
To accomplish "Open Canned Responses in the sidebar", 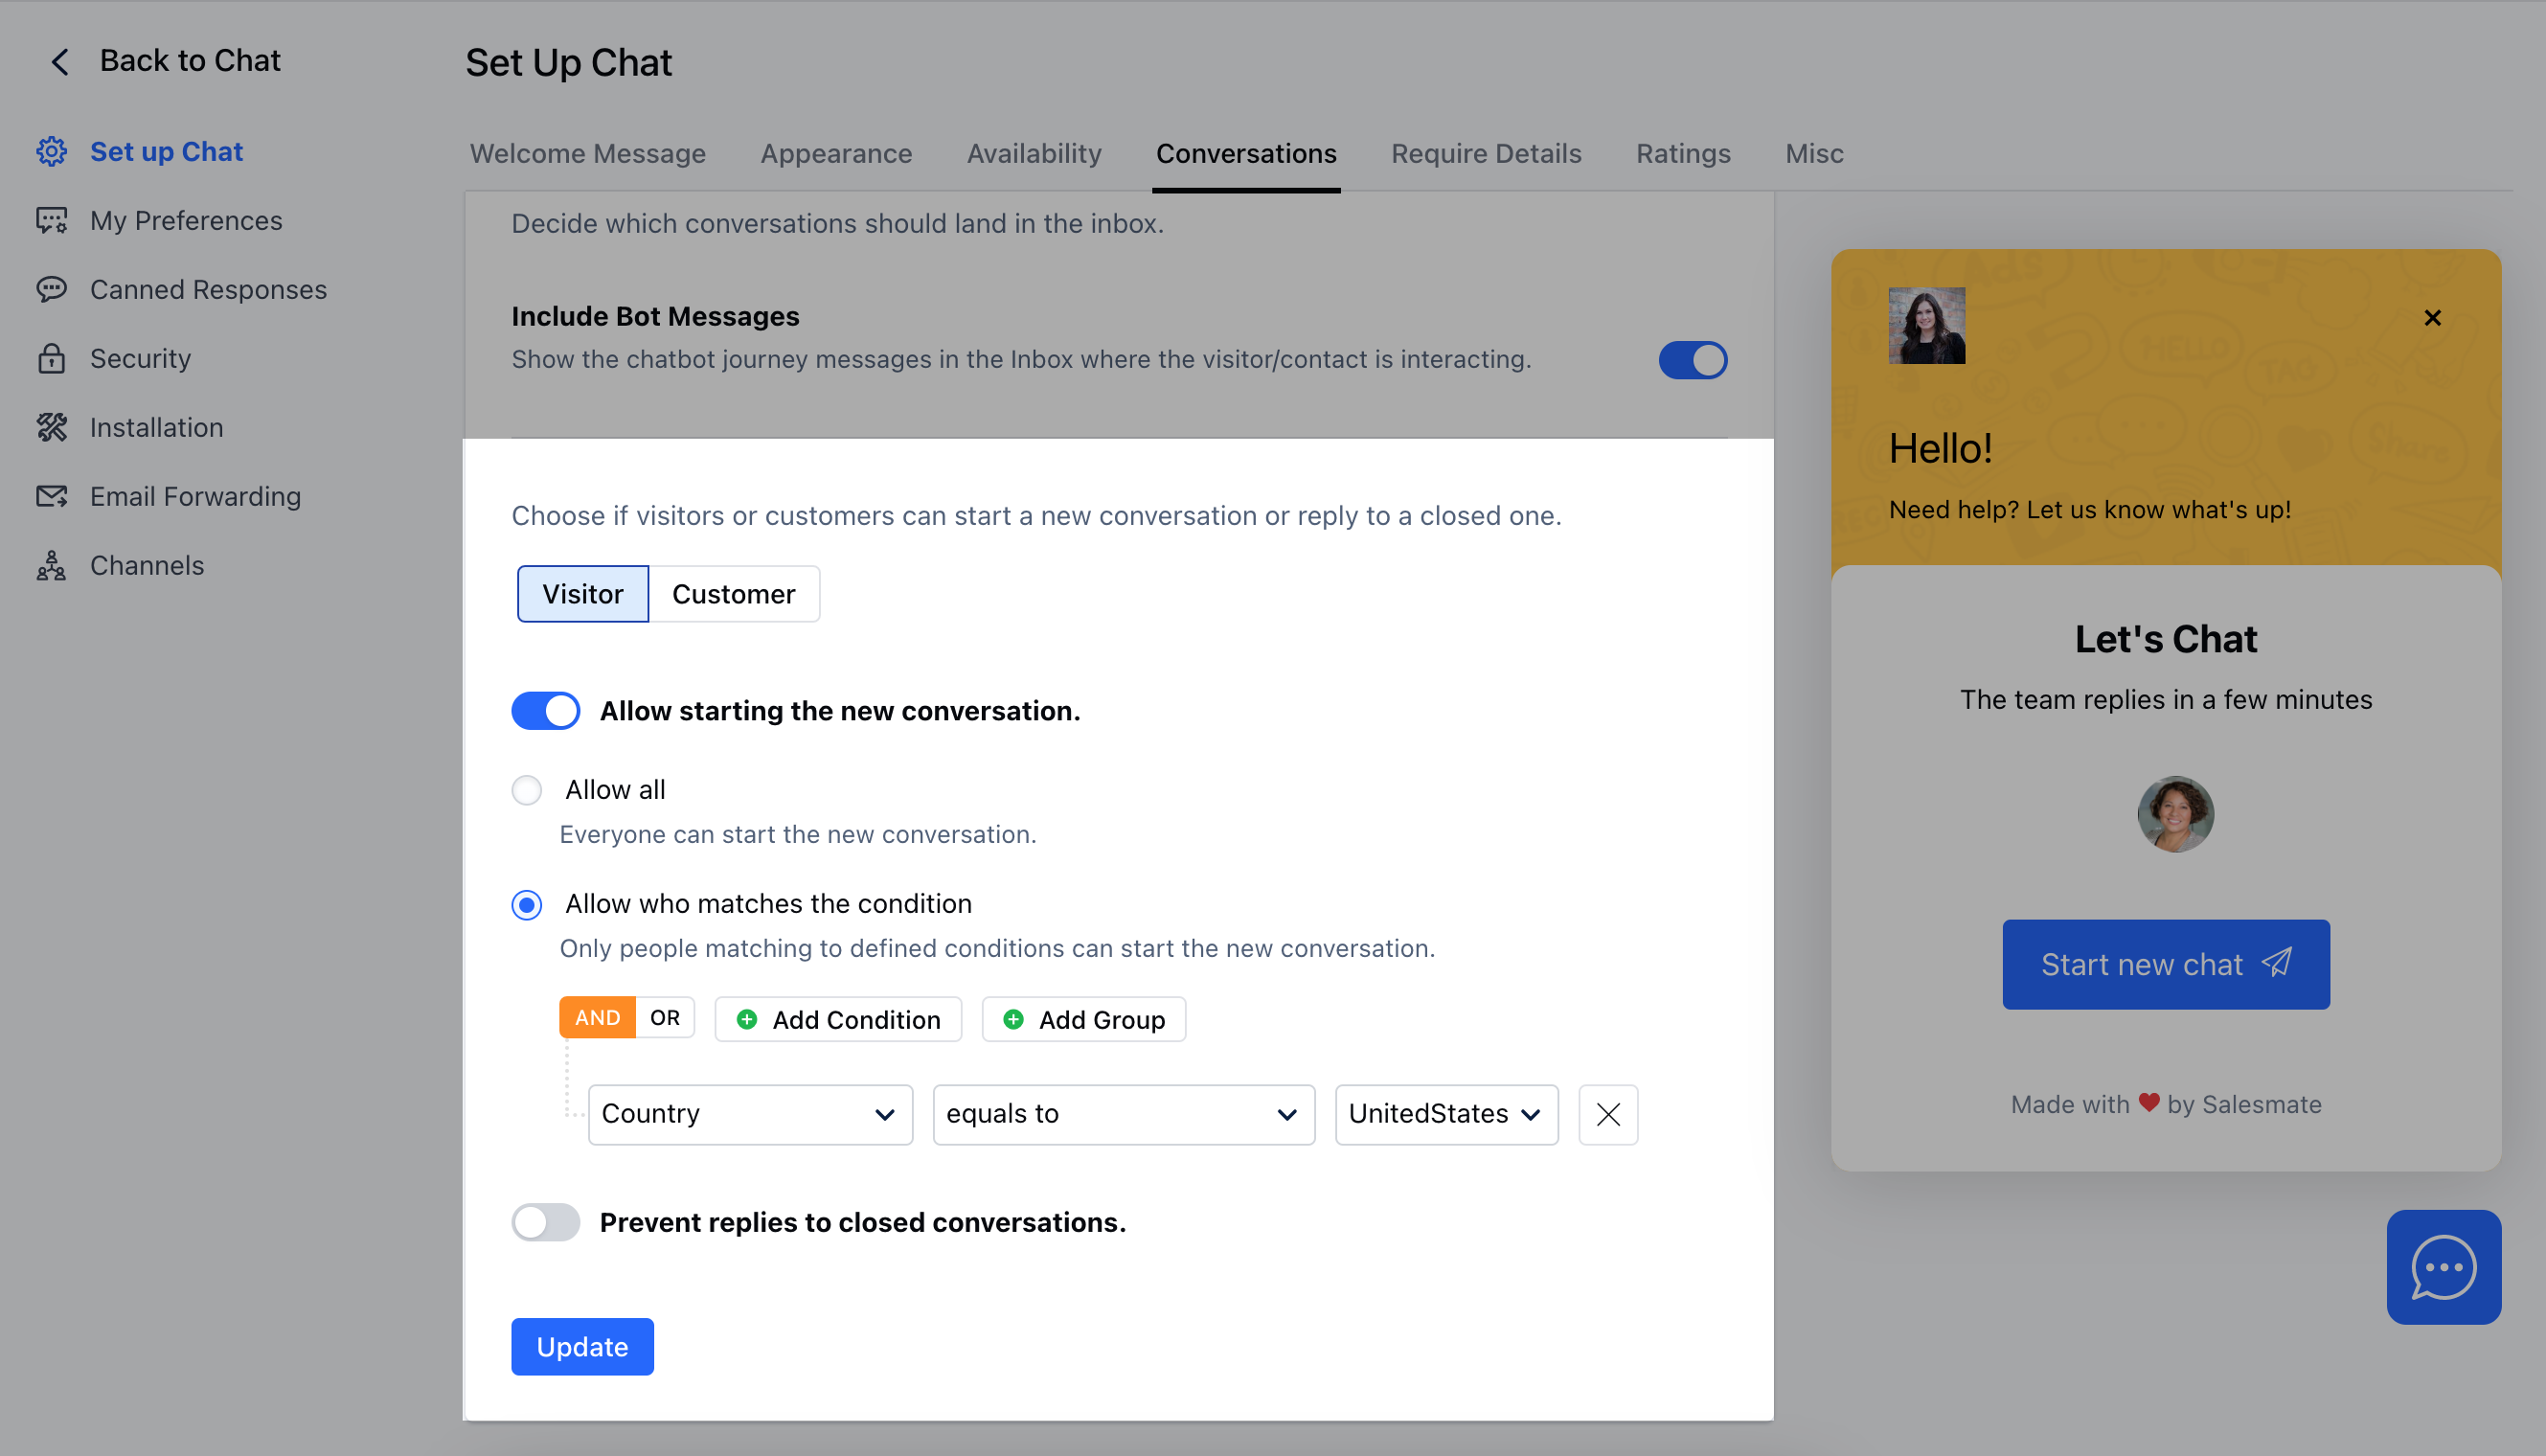I will pyautogui.click(x=208, y=289).
